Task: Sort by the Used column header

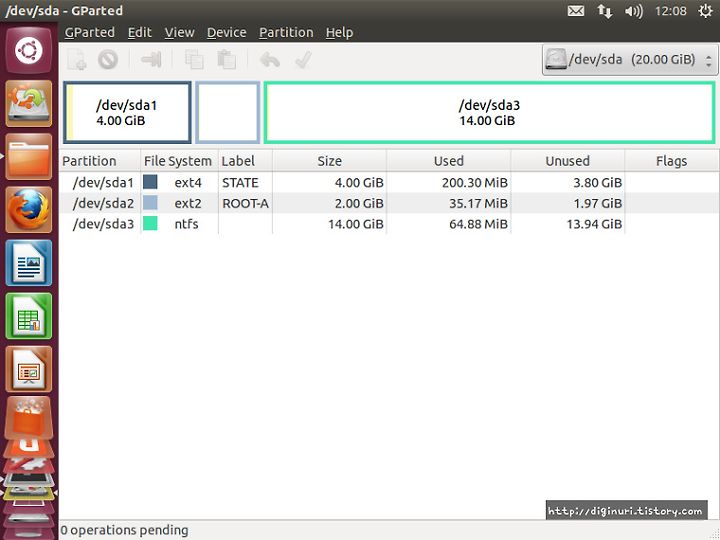Action: coord(449,161)
